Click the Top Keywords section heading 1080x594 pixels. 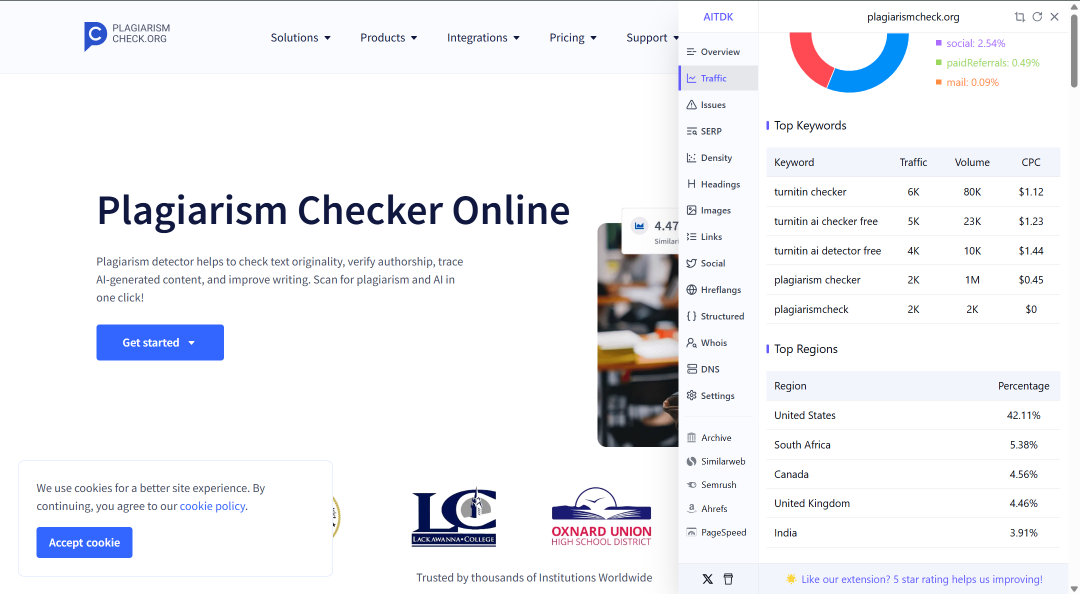pyautogui.click(x=810, y=125)
